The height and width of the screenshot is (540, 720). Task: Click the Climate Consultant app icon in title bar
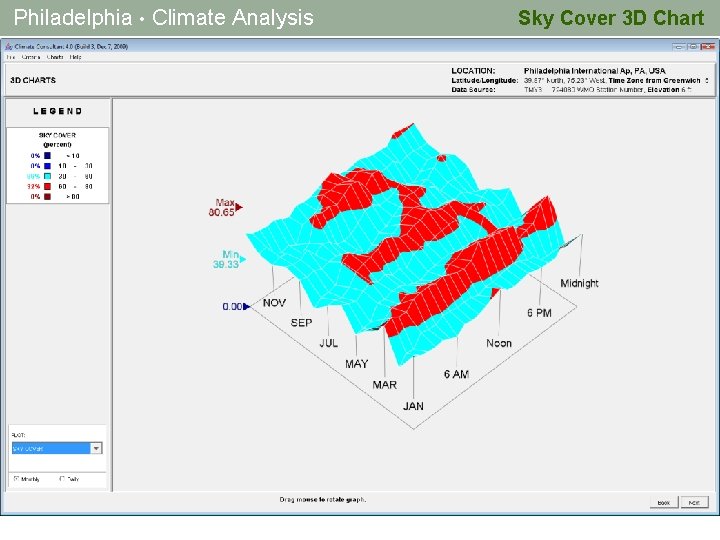pyautogui.click(x=9, y=46)
